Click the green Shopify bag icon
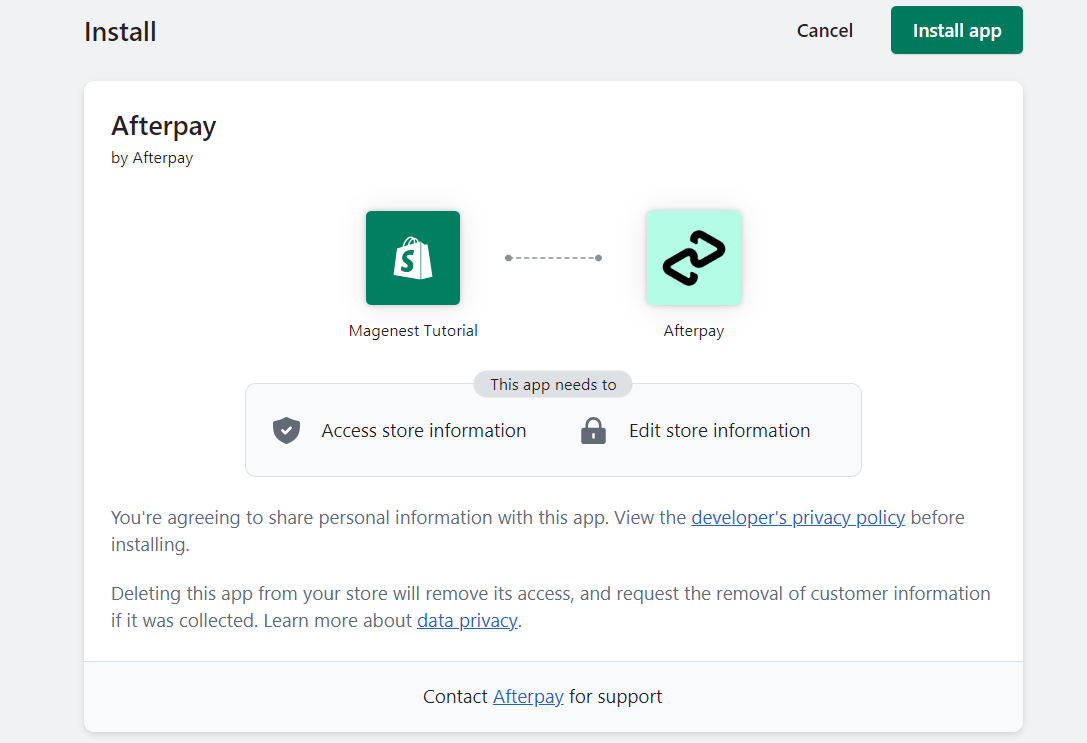This screenshot has height=743, width=1087. tap(413, 257)
